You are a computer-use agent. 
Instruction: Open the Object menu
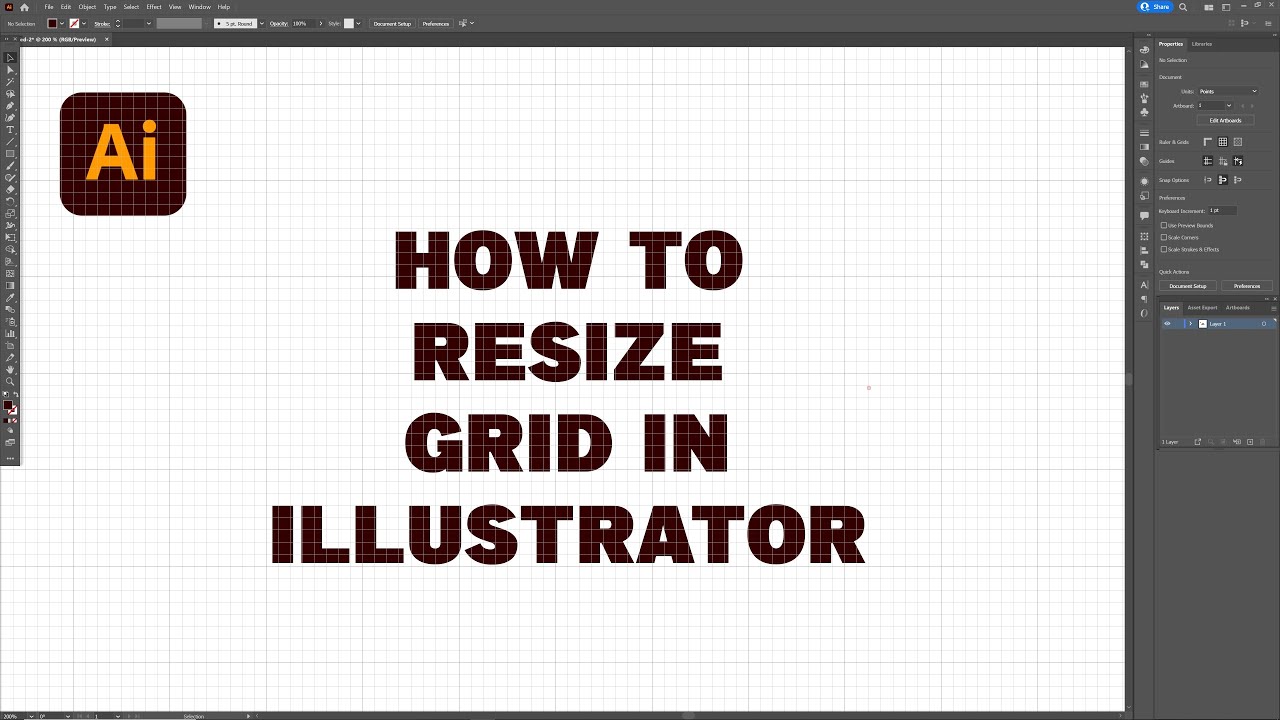coord(87,7)
